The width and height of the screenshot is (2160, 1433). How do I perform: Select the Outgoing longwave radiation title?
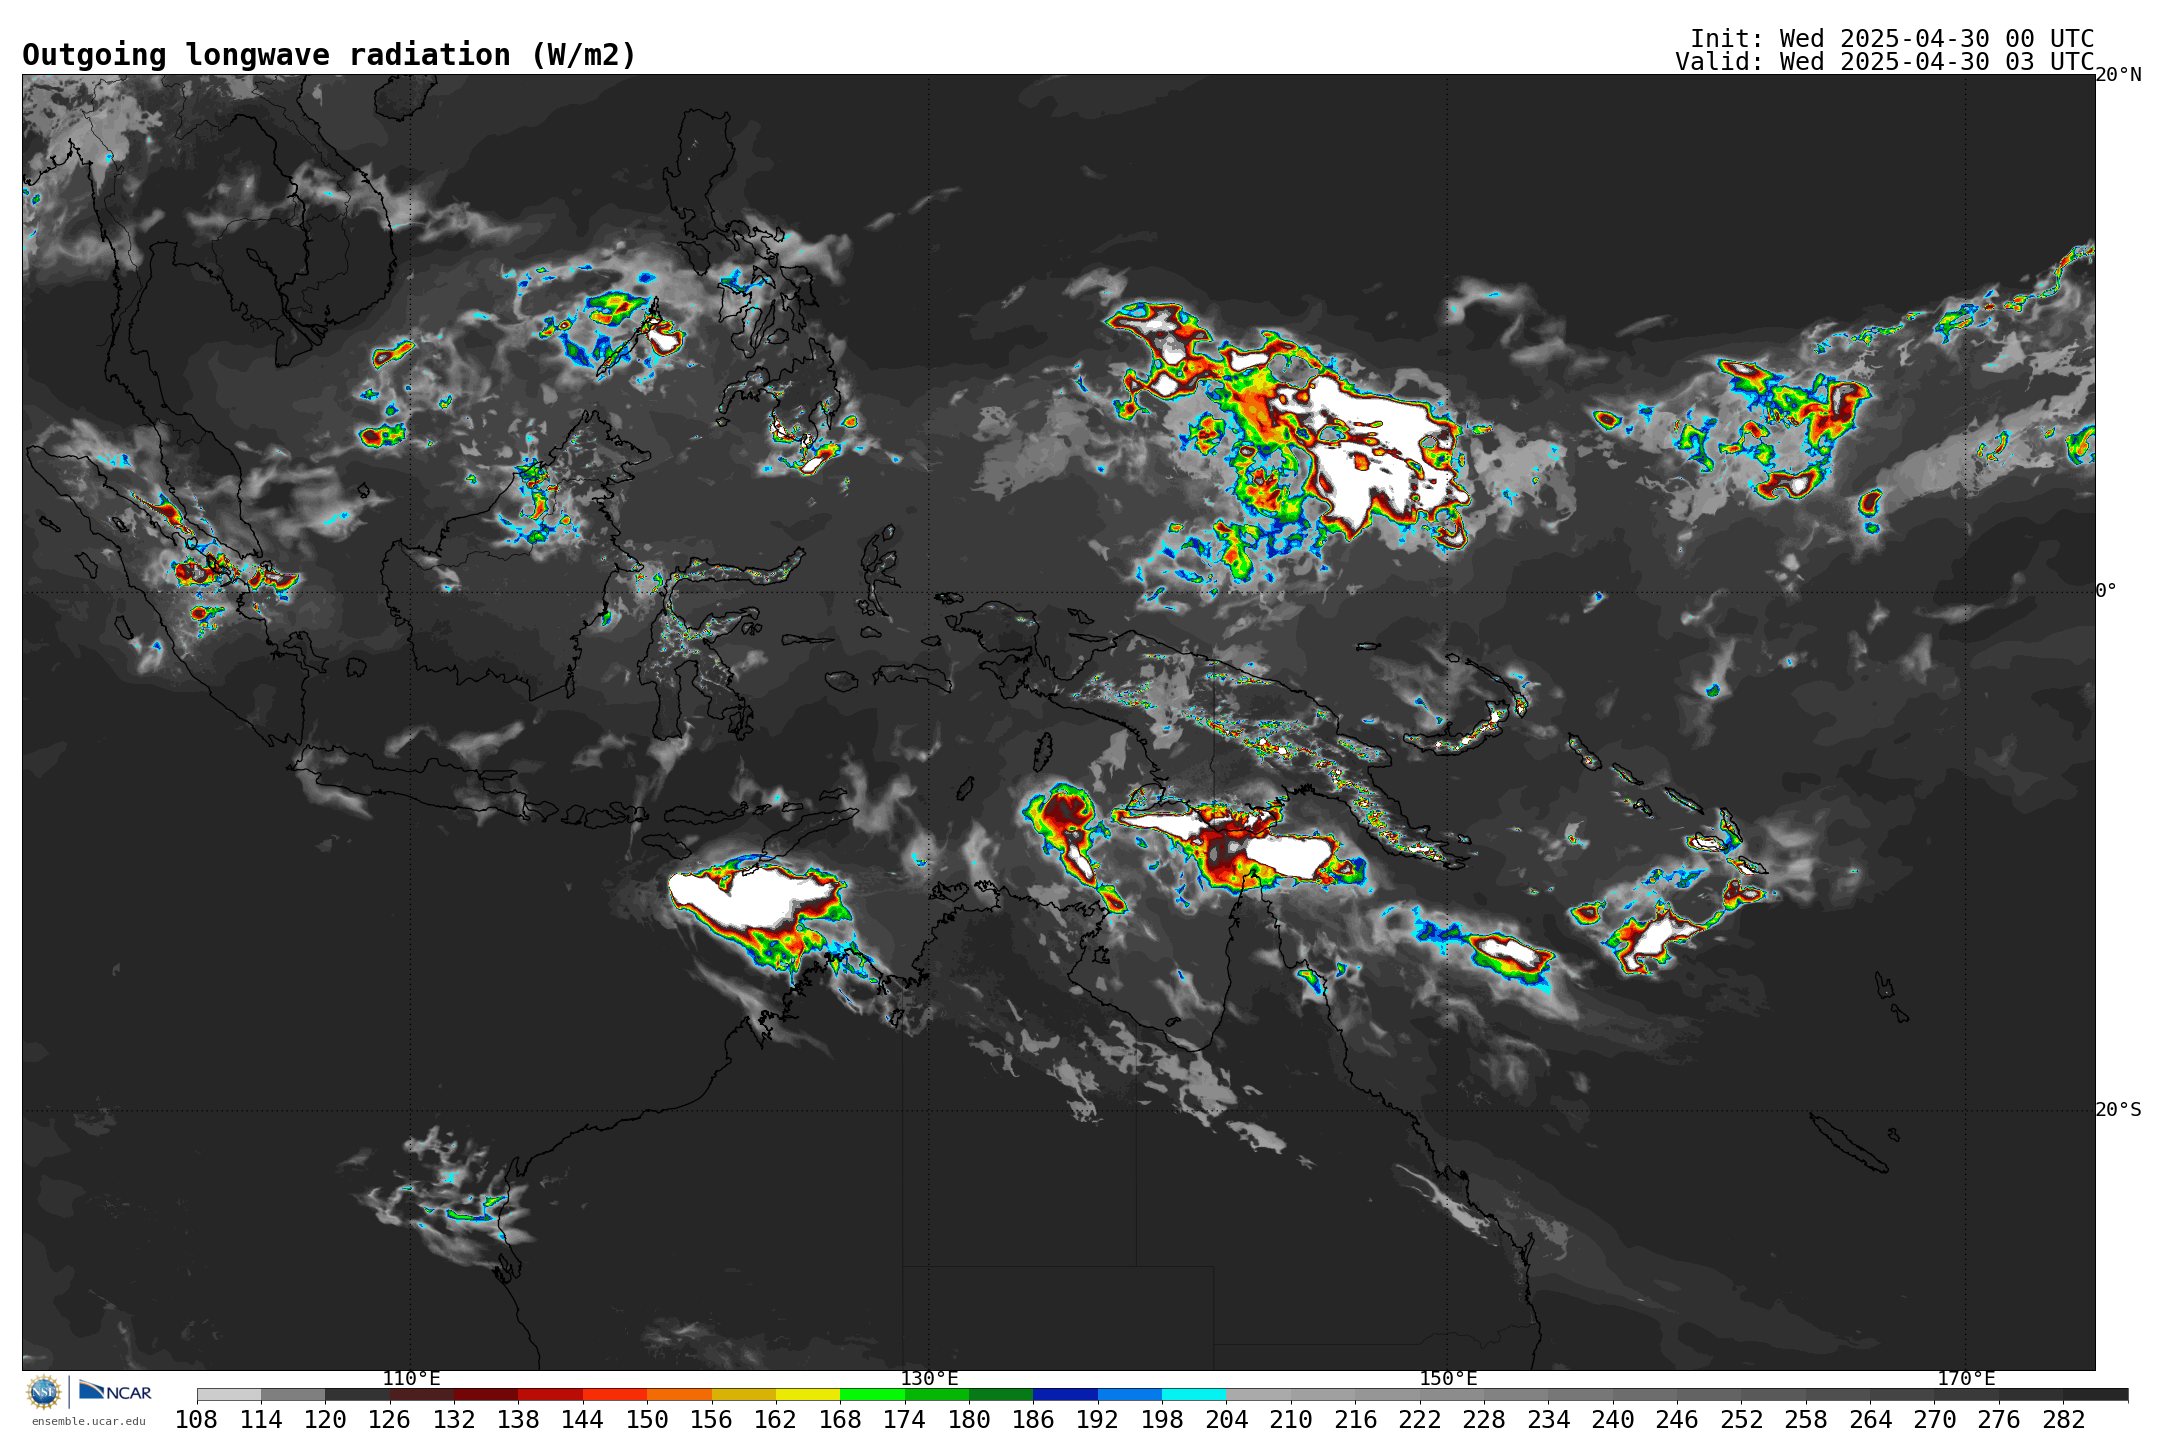329,55
